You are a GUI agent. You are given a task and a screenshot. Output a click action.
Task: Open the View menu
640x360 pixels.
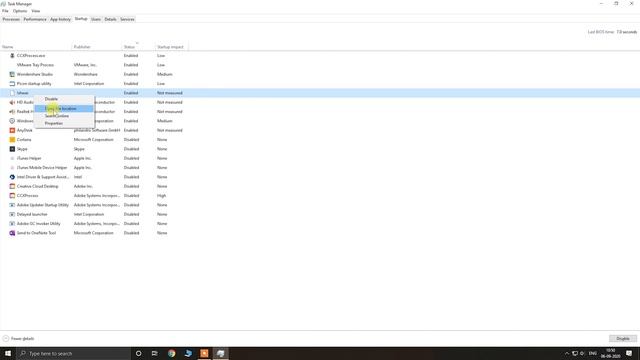click(36, 11)
